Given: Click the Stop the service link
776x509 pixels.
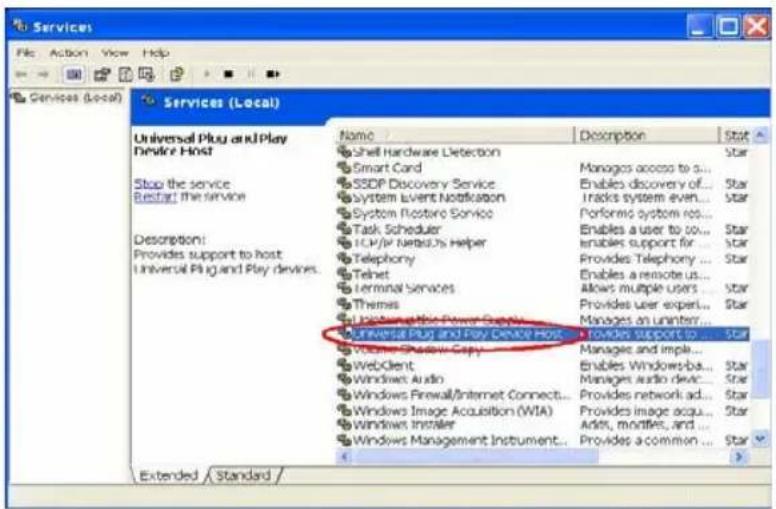Looking at the screenshot, I should pyautogui.click(x=148, y=184).
